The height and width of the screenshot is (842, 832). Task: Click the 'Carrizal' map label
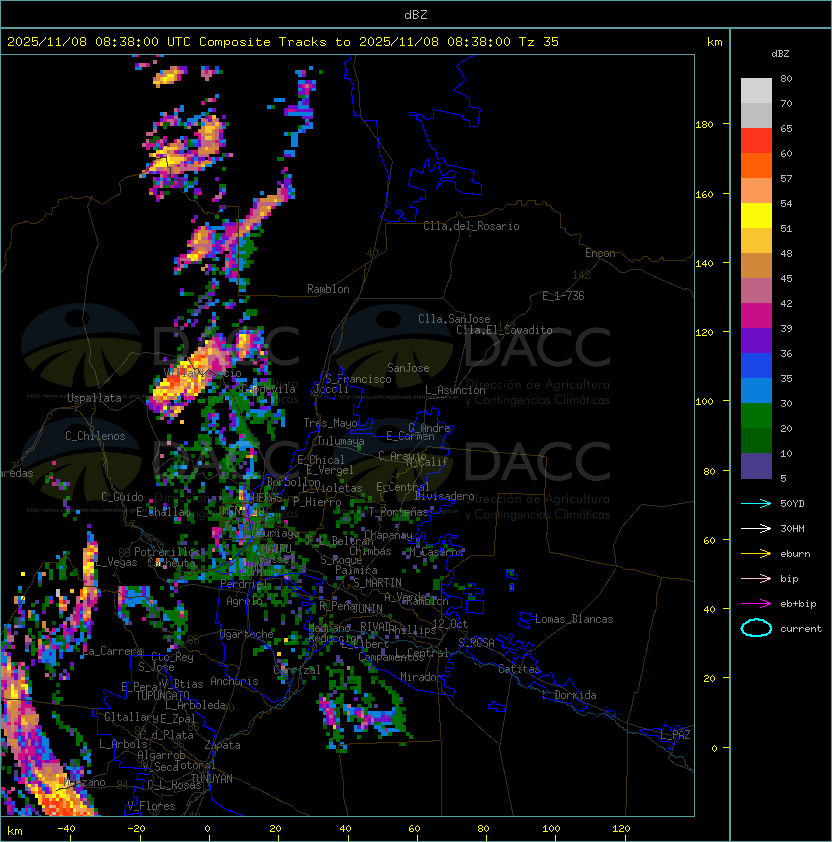(x=297, y=670)
